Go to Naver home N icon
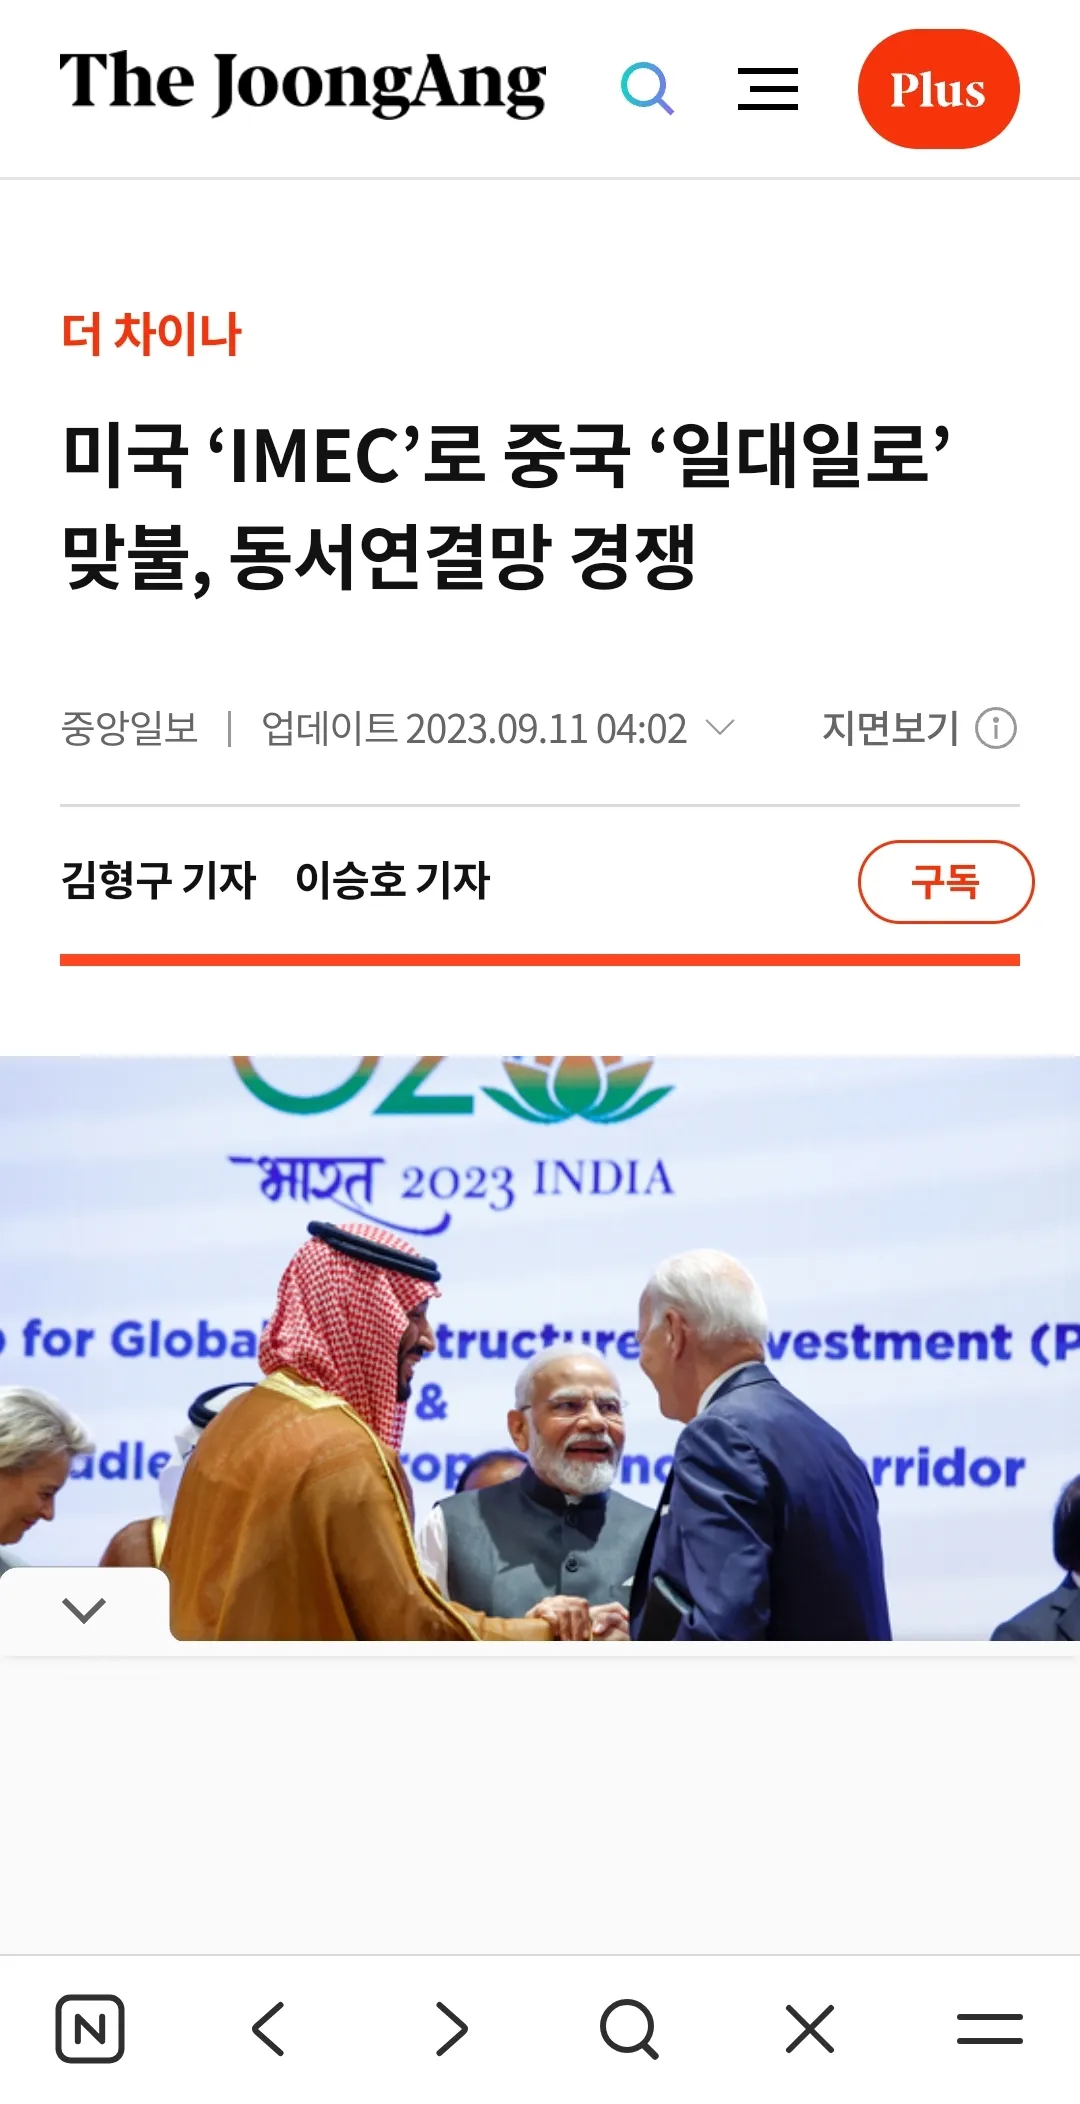The width and height of the screenshot is (1080, 2104). click(90, 2029)
